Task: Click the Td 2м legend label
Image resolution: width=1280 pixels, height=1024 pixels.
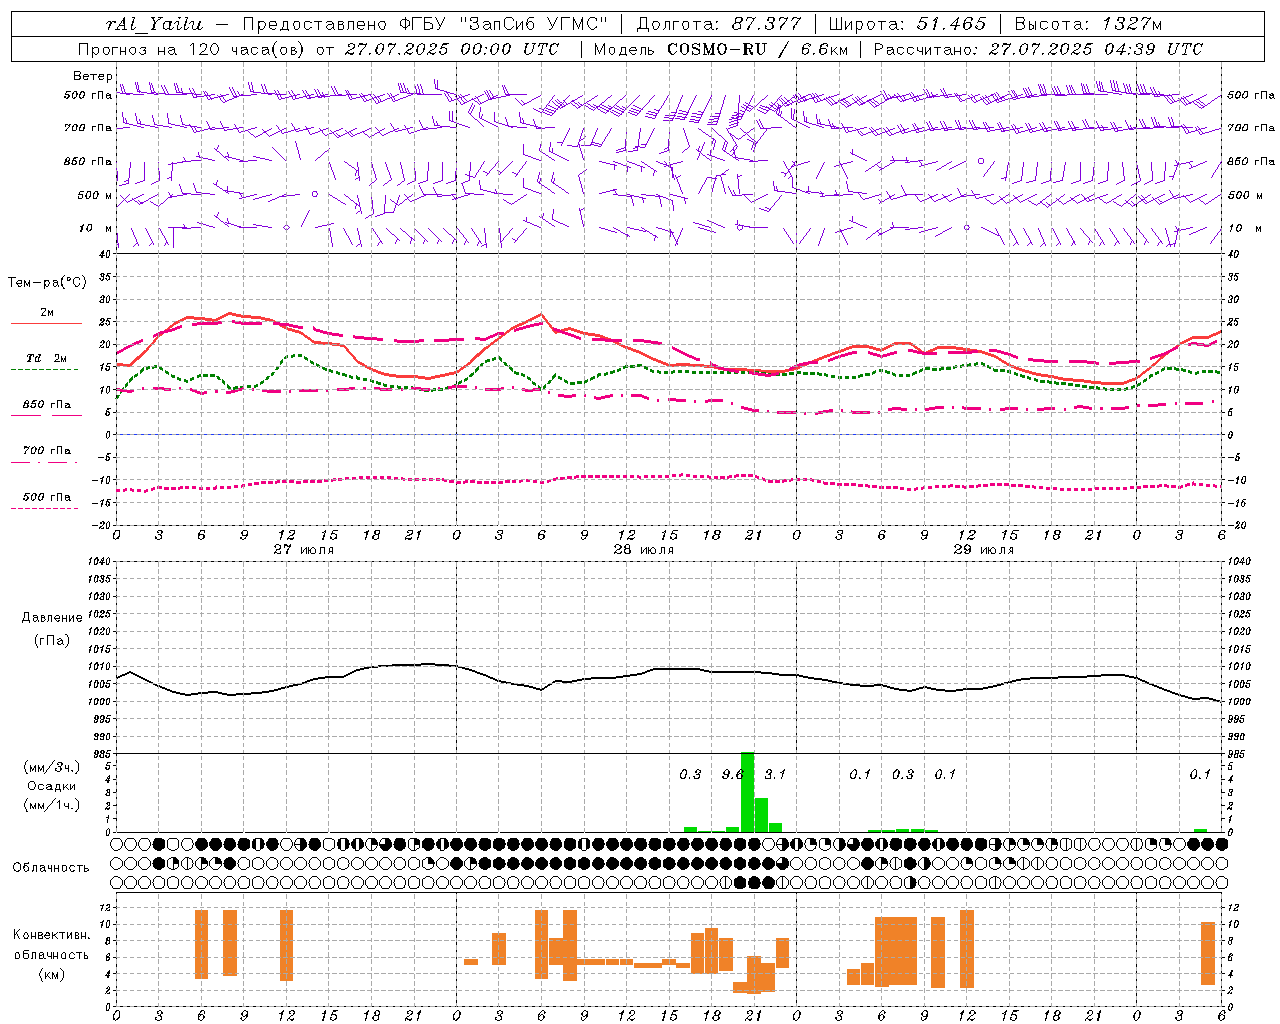Action: (46, 358)
